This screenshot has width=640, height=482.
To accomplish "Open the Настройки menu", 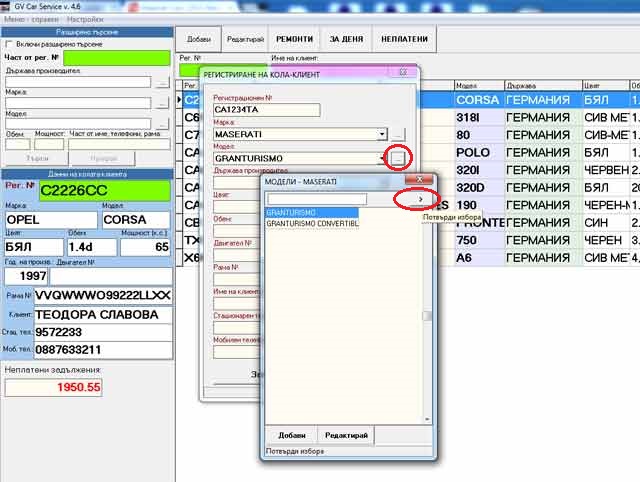I will coord(85,19).
